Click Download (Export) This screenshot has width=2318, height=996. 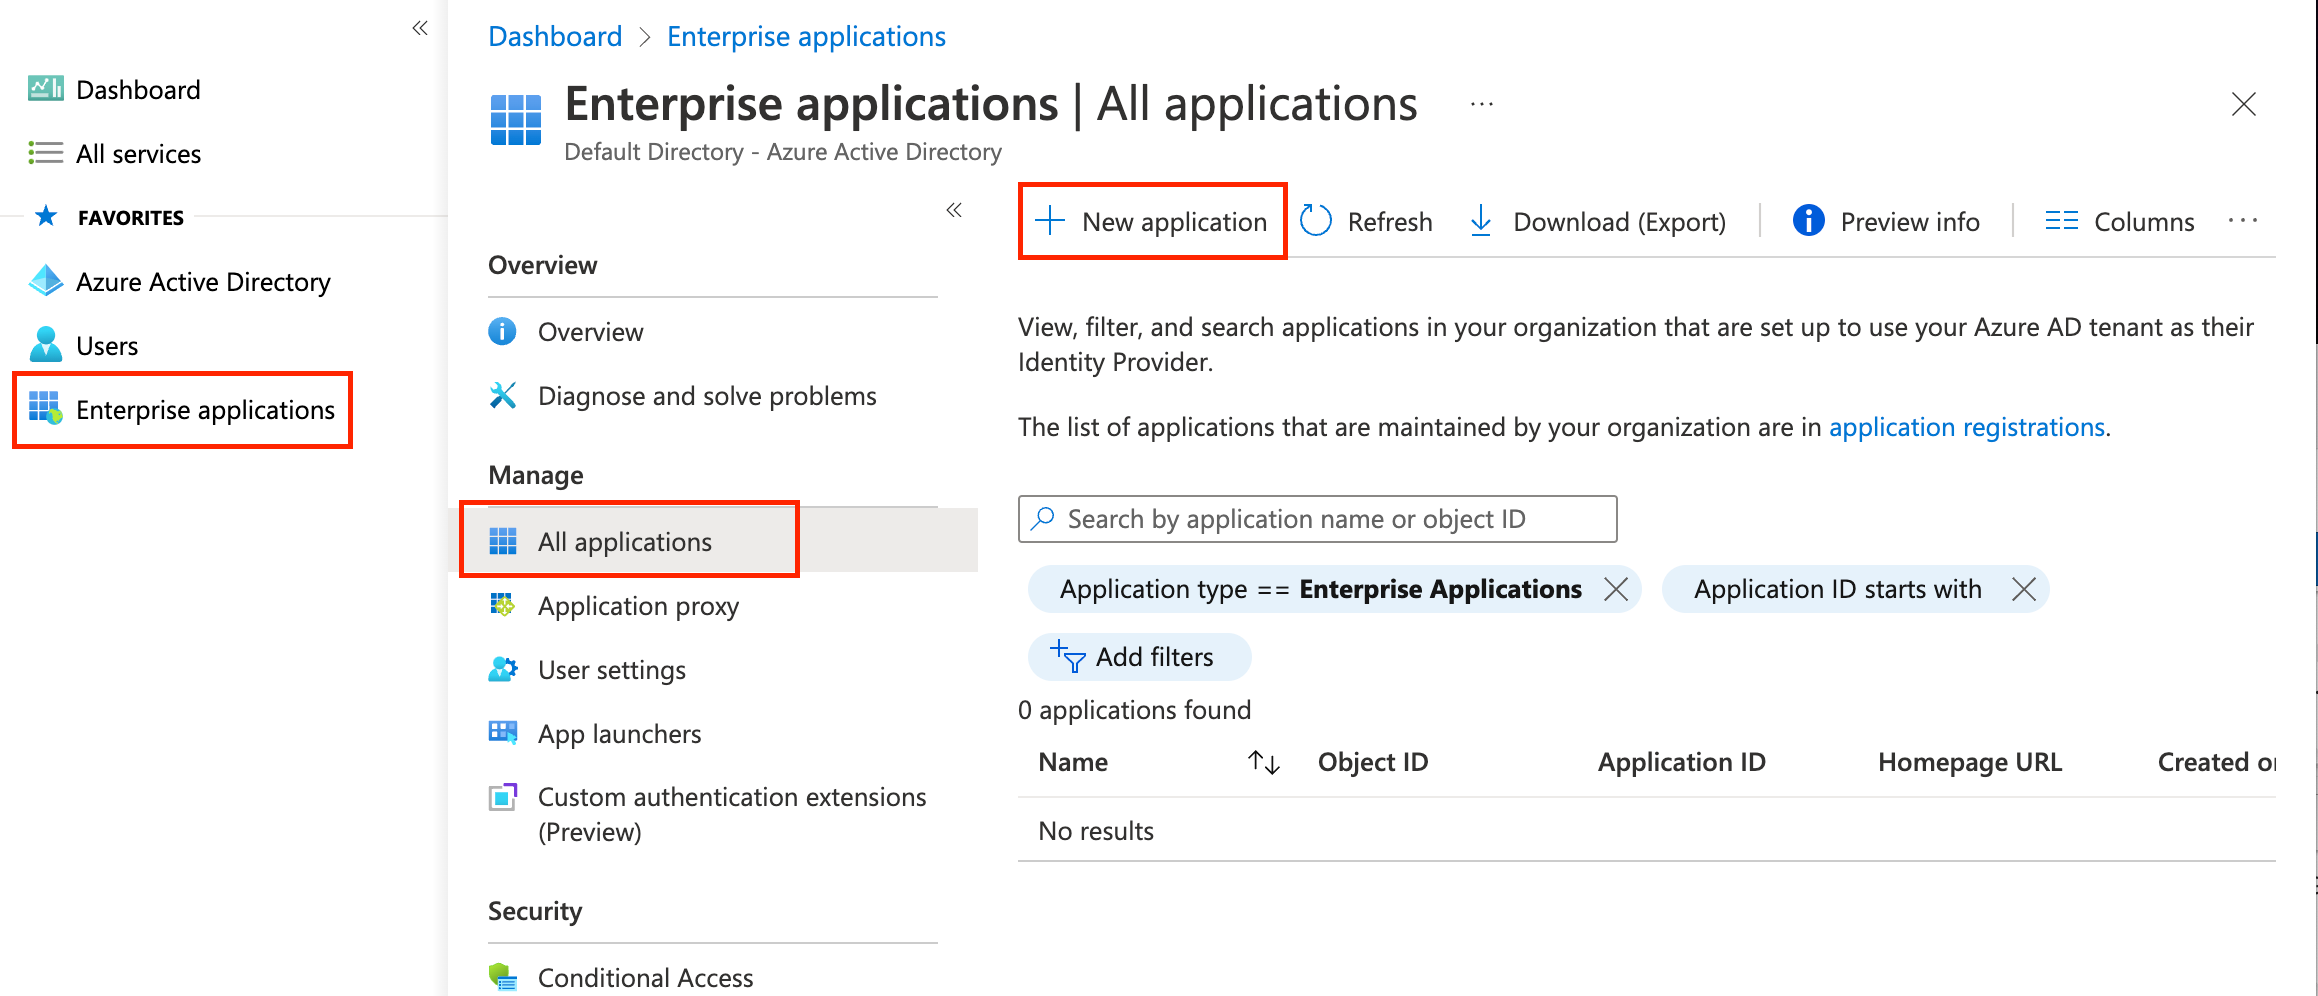1597,221
